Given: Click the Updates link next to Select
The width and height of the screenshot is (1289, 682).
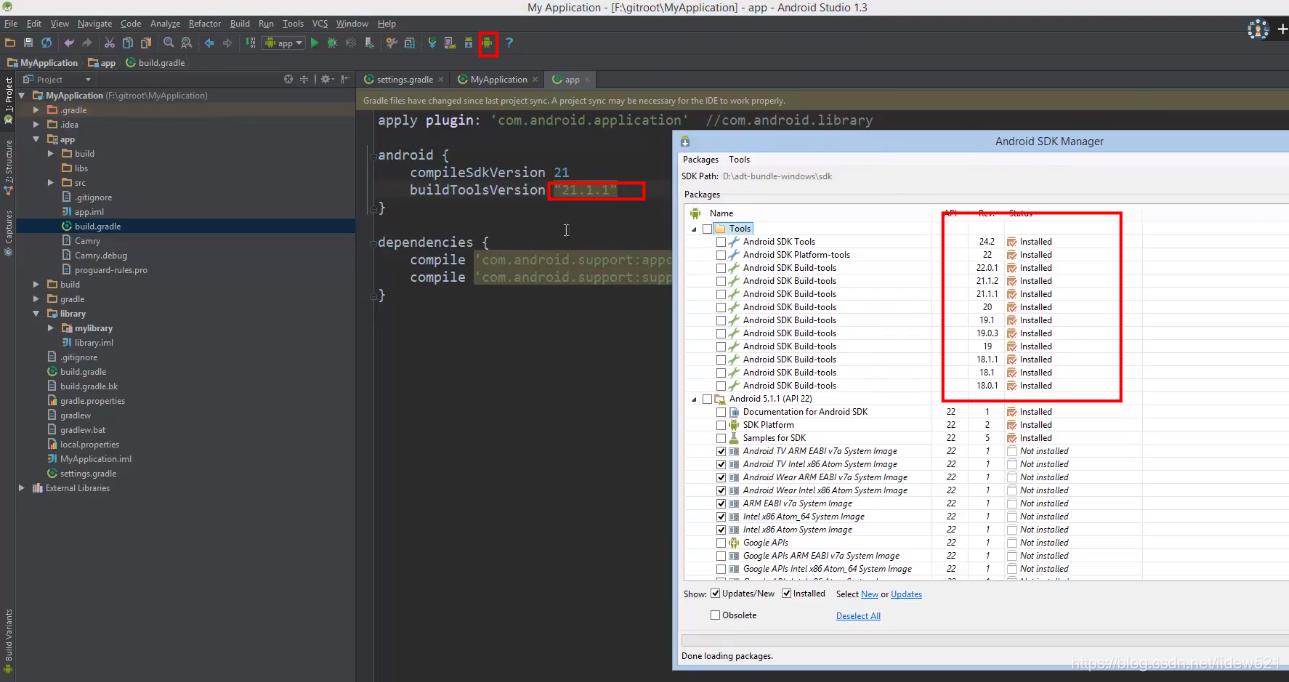Looking at the screenshot, I should pos(904,594).
